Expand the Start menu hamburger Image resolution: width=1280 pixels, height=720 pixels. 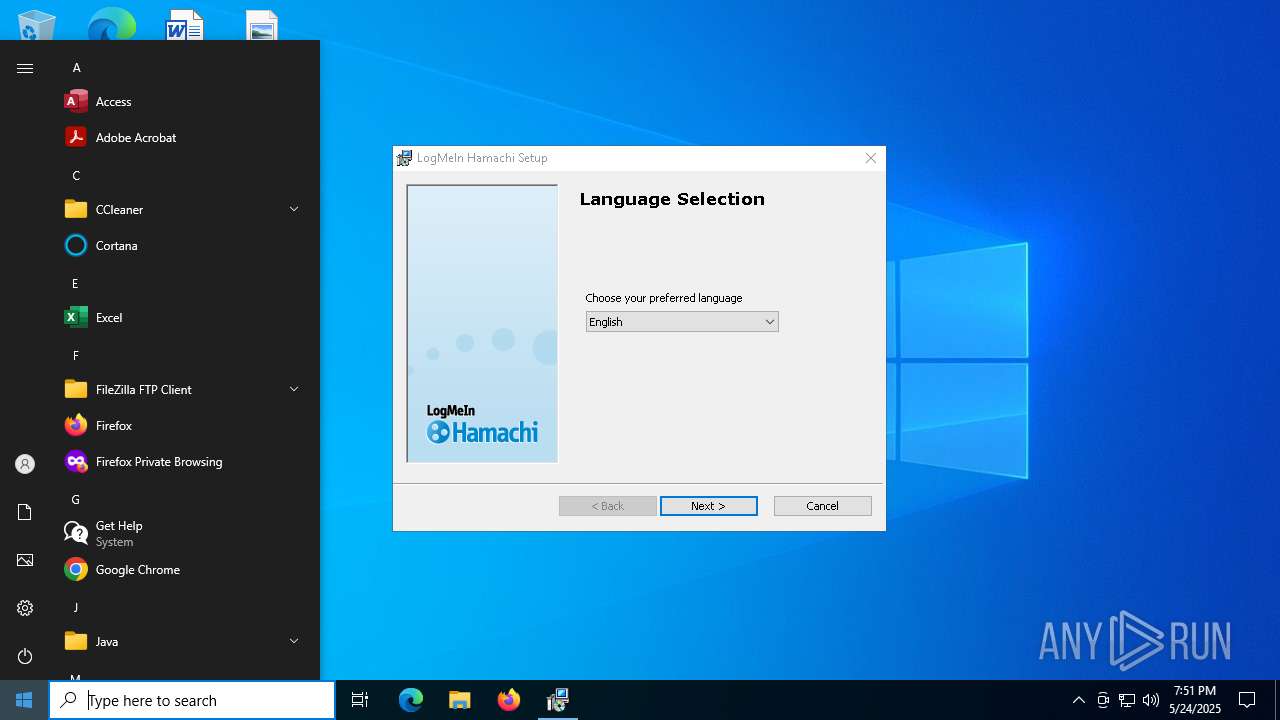point(25,68)
